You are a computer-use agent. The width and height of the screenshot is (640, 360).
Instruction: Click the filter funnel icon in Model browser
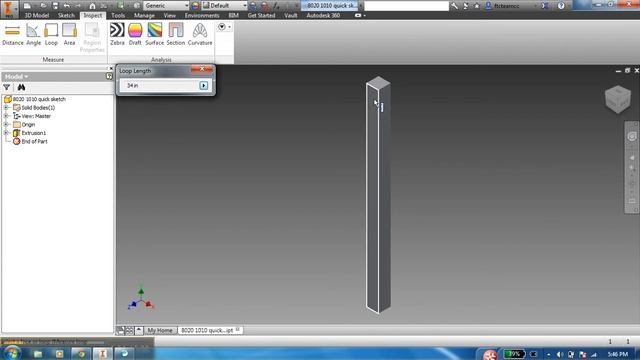[7, 87]
